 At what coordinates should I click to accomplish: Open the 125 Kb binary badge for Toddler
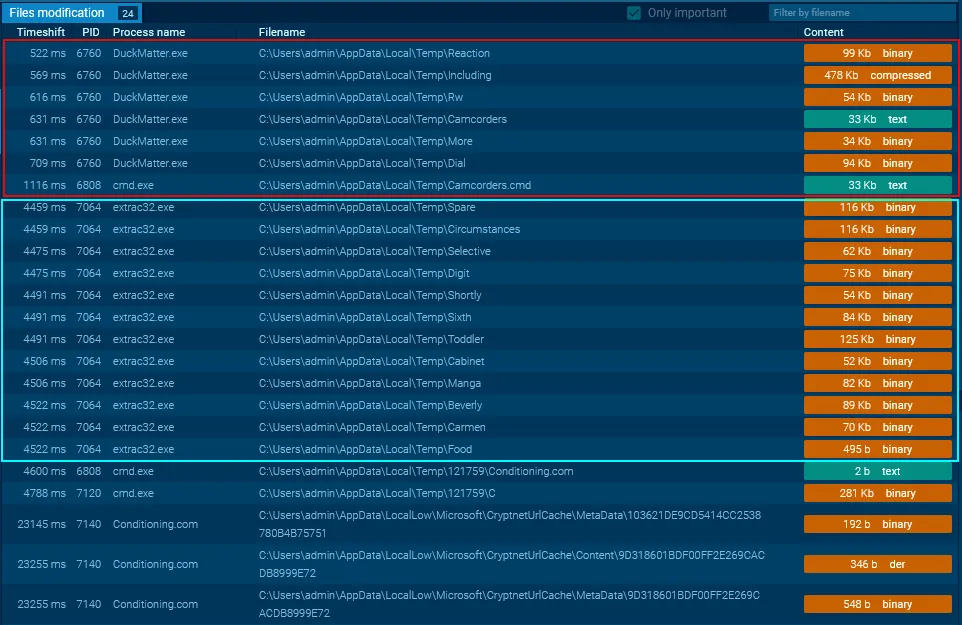[877, 339]
